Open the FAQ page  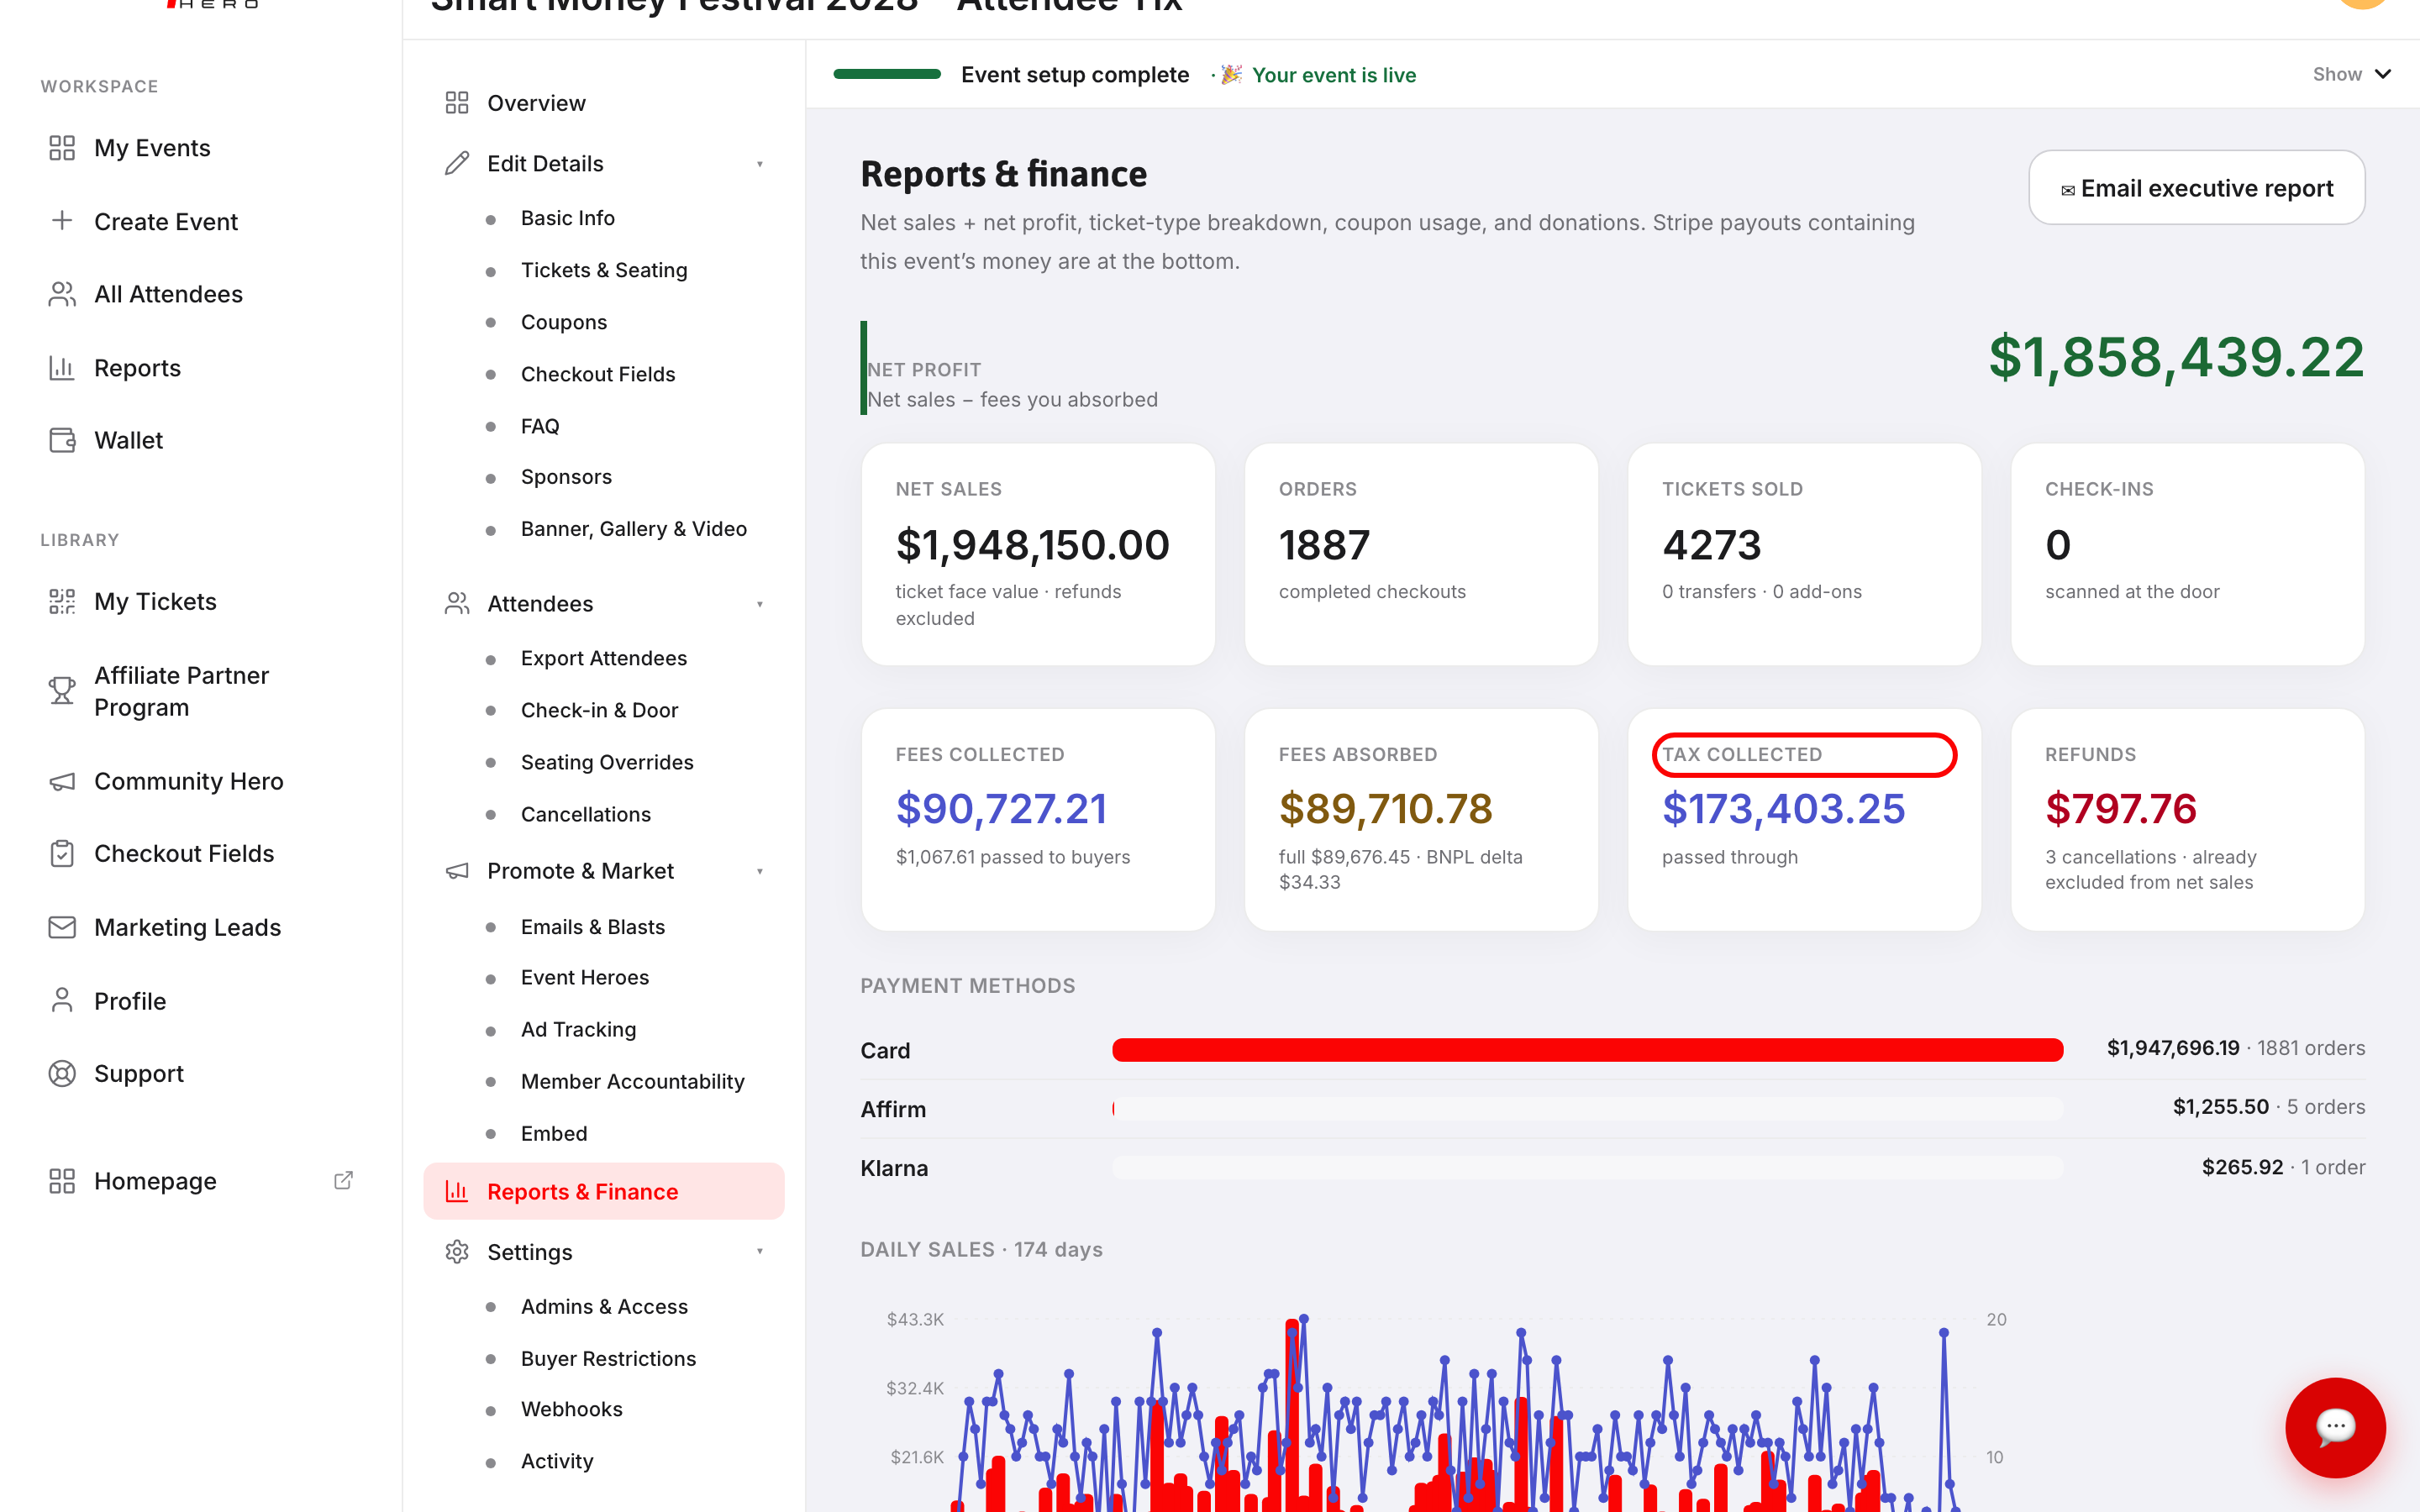tap(540, 426)
